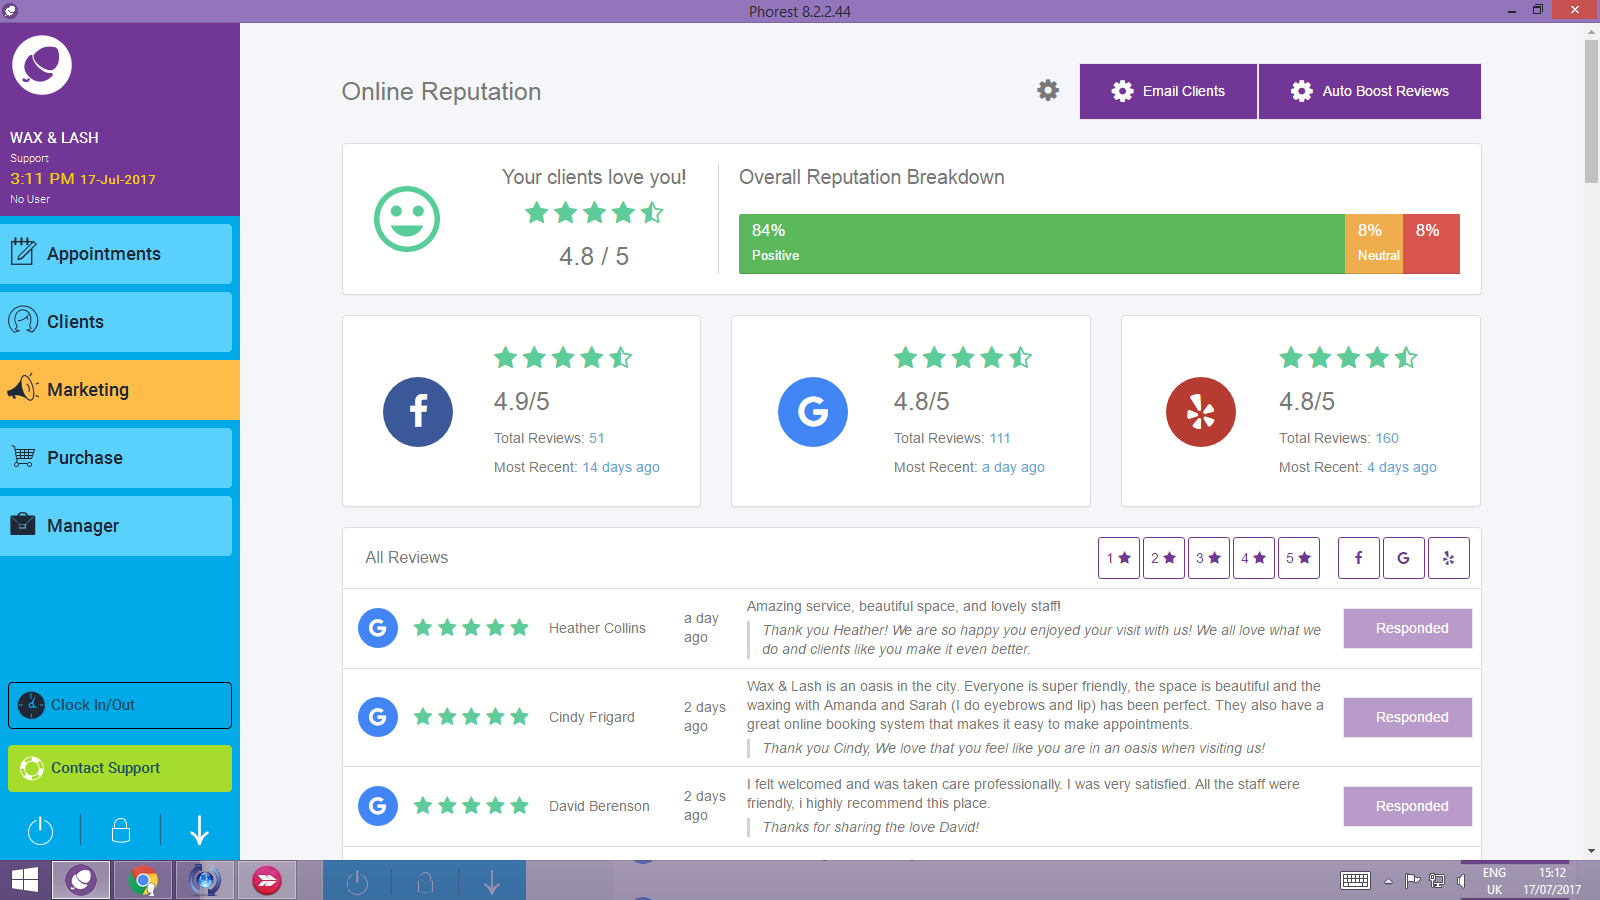The image size is (1600, 900).
Task: Click the Google logo on the reputation card
Action: pyautogui.click(x=813, y=412)
